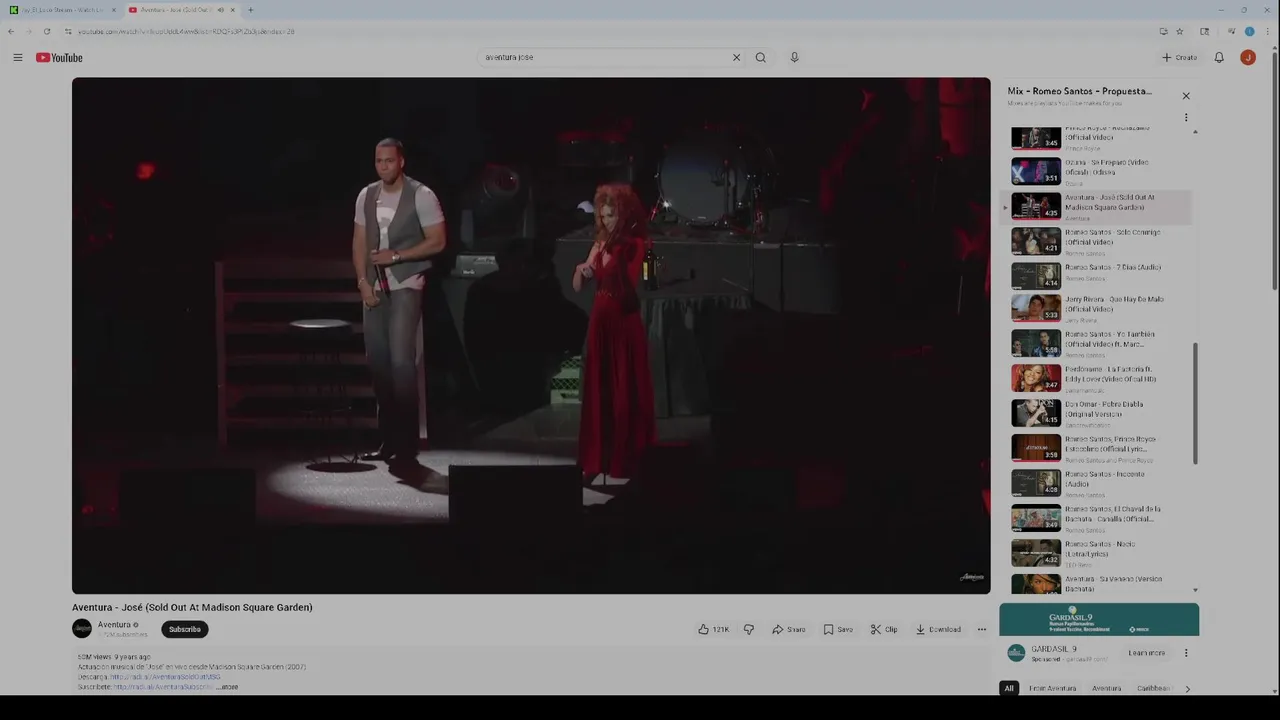The width and height of the screenshot is (1280, 720).
Task: Play Romeo Santos - Solo Conmigo
Action: pos(1098,241)
